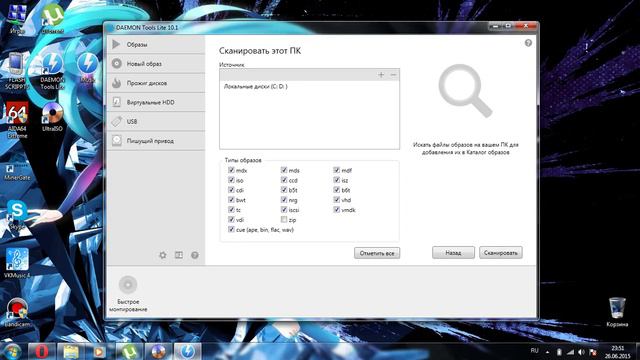Open Виртуальные HDD section

click(x=156, y=102)
